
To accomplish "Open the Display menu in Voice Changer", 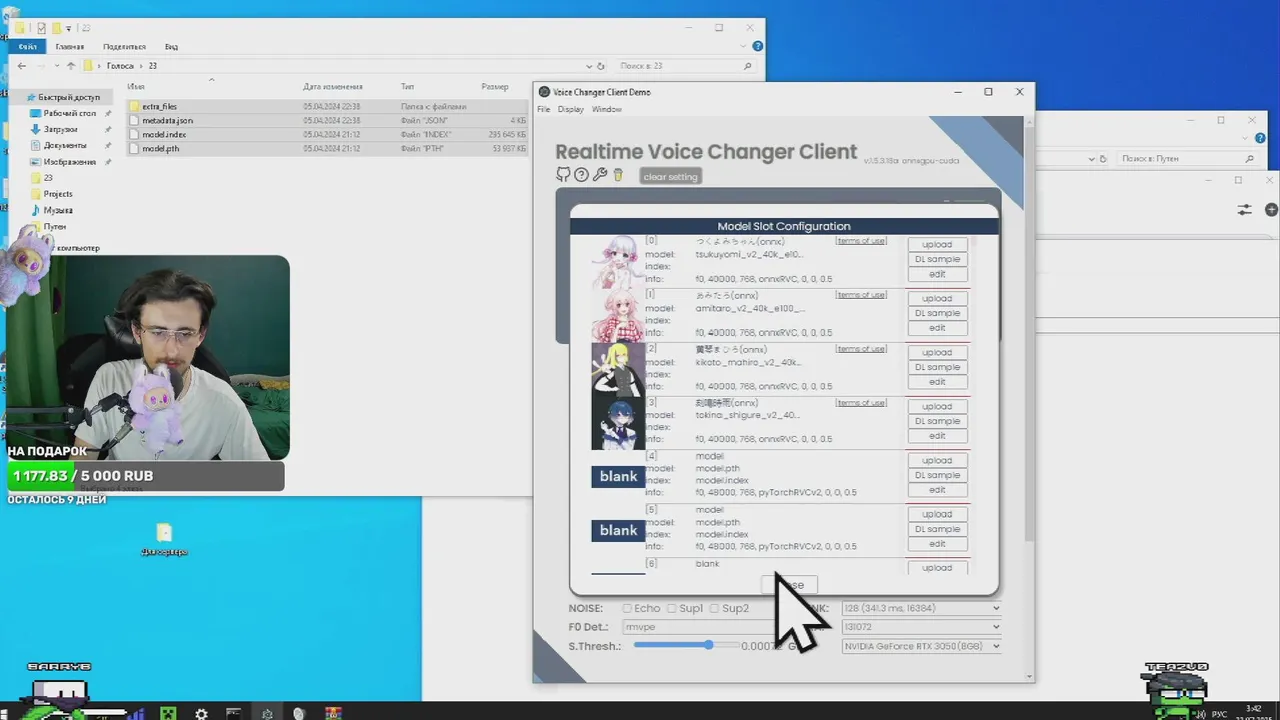I will point(571,109).
